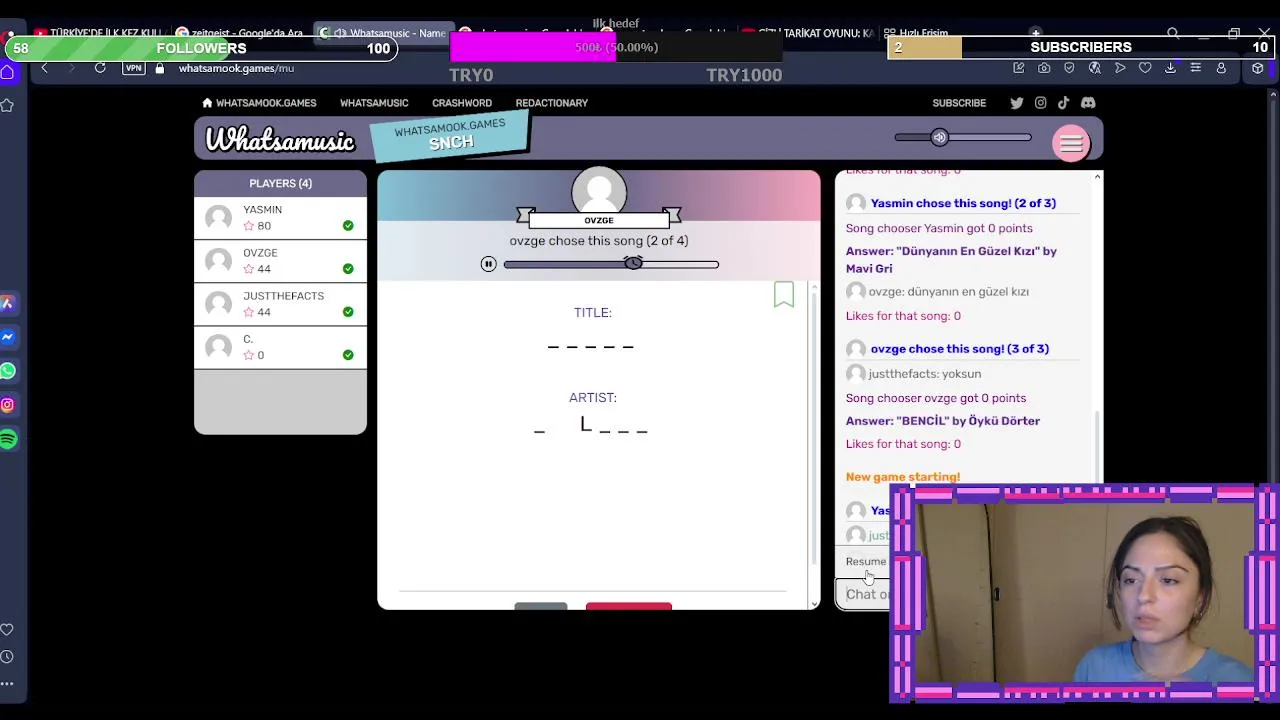Bookmark this song with the green icon

coord(784,294)
